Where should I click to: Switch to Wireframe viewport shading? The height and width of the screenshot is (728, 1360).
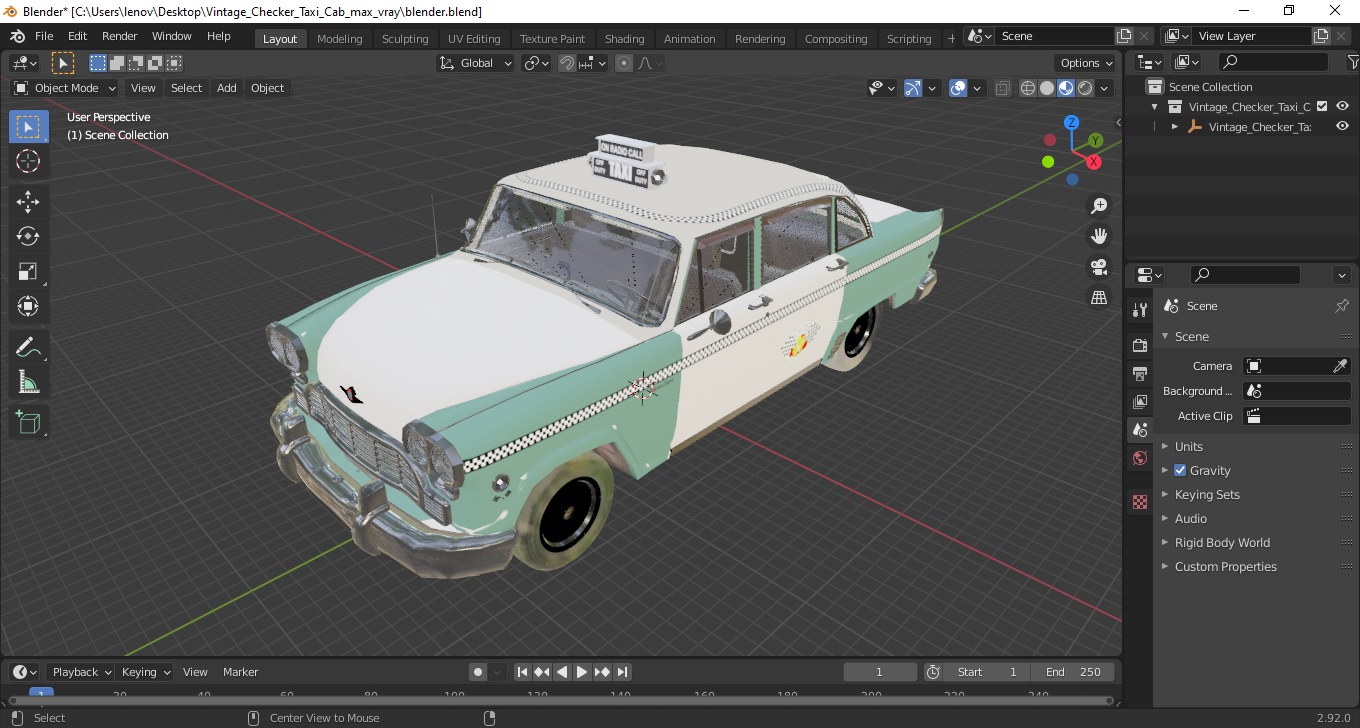click(1028, 88)
